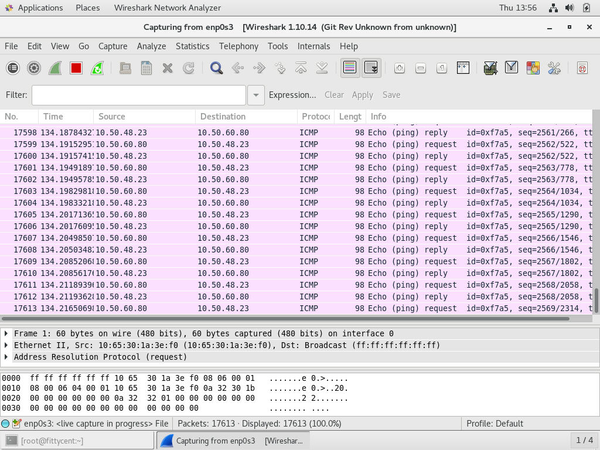Open the Go menu
The height and width of the screenshot is (450, 600).
tap(83, 46)
